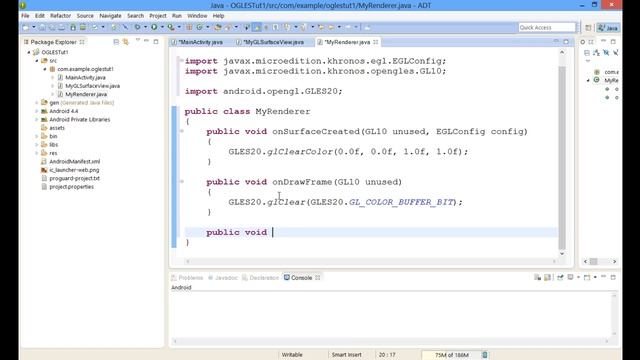The image size is (640, 360).
Task: Open the Refactor menu
Action: coord(60,16)
